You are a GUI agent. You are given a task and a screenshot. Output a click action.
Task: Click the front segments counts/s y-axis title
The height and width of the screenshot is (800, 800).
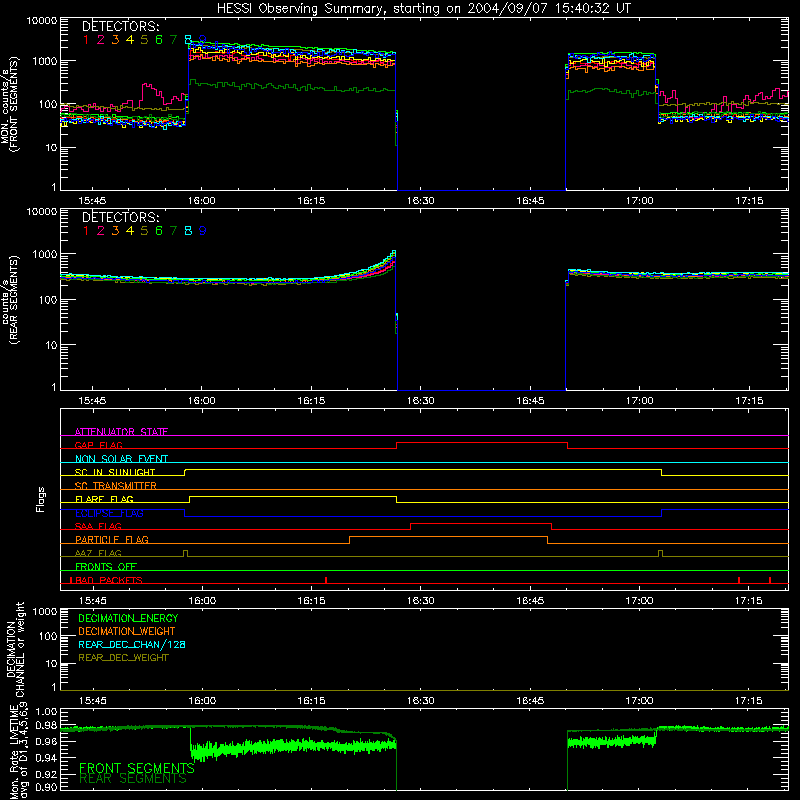pyautogui.click(x=10, y=104)
